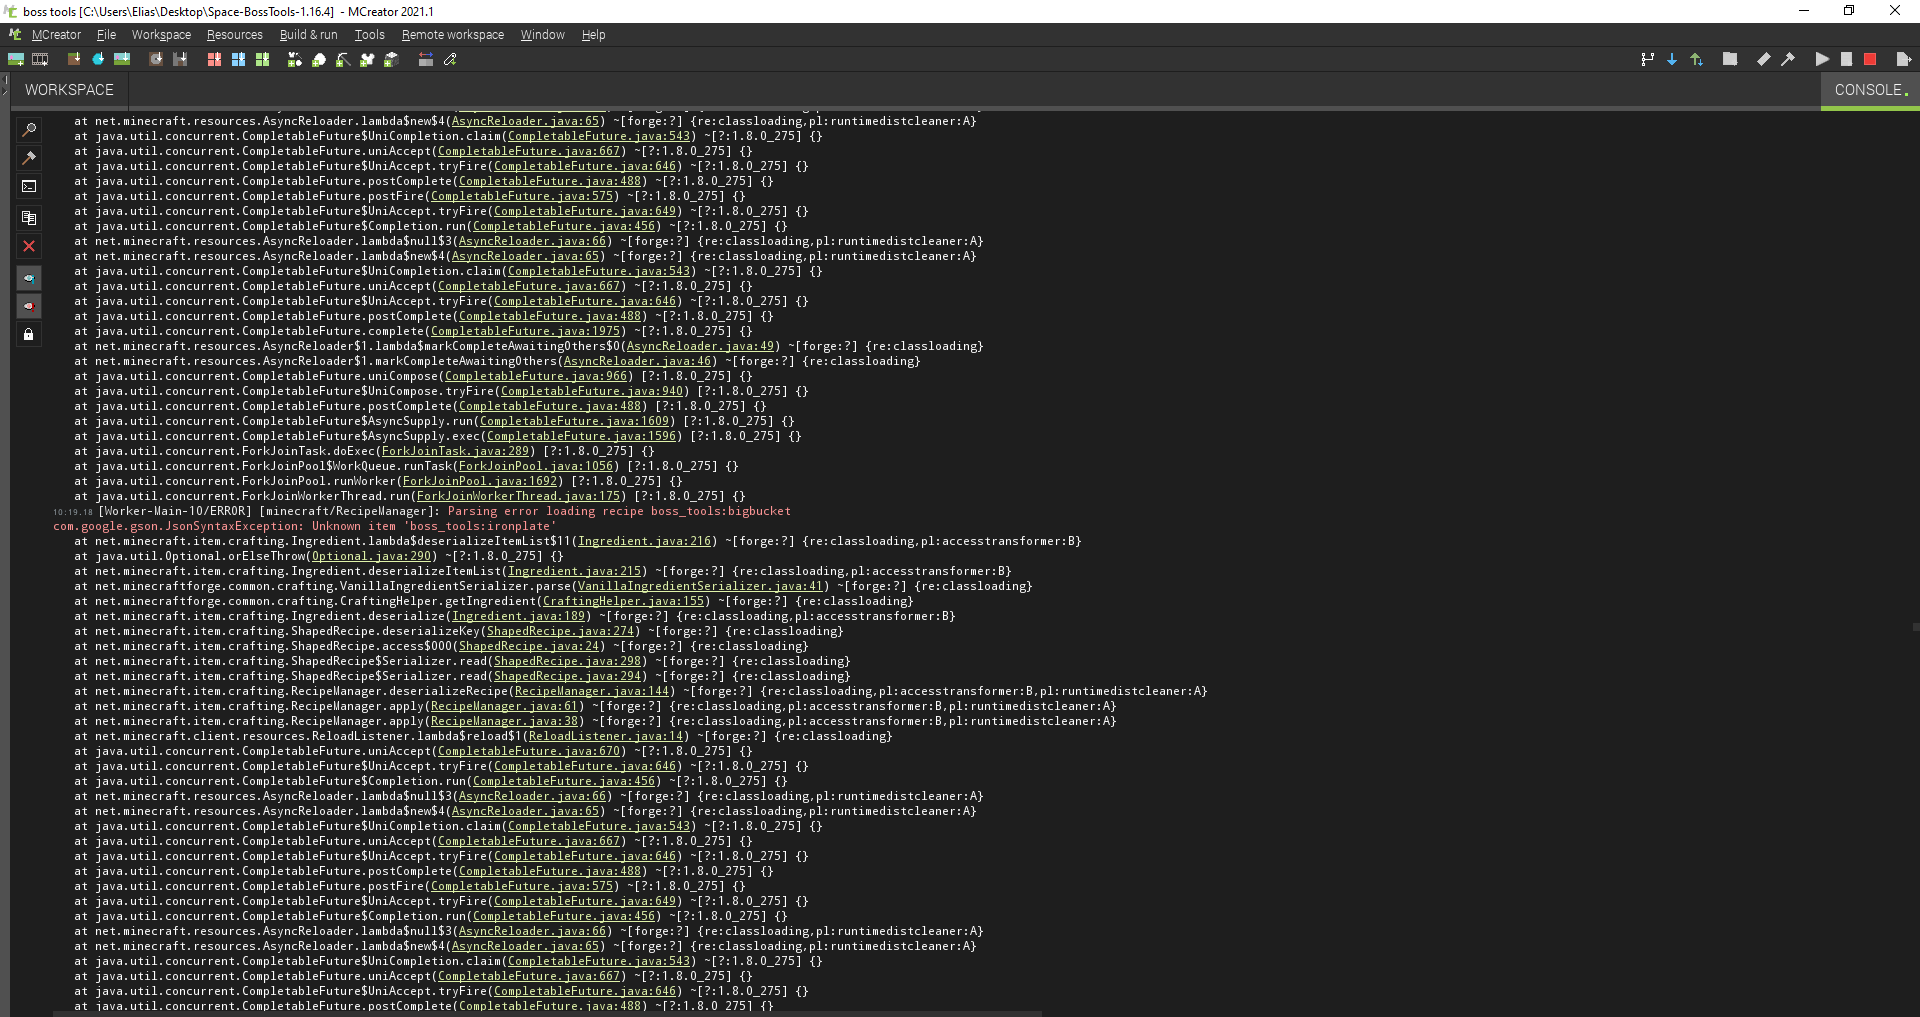Open the terminal icon in console sidebar

click(29, 186)
